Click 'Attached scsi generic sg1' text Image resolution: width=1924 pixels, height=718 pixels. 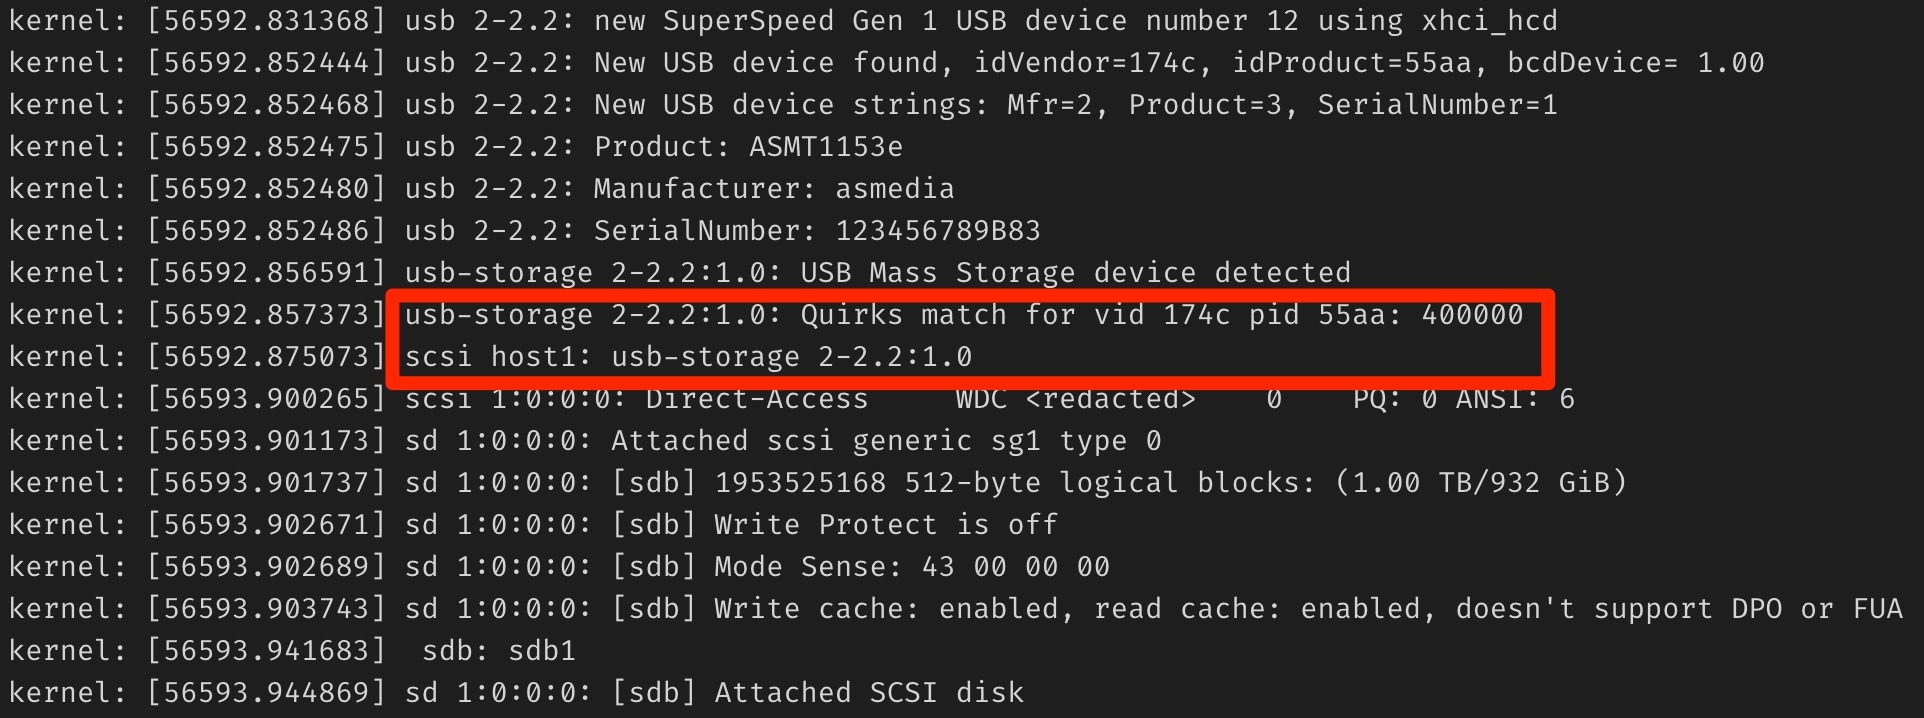826,441
